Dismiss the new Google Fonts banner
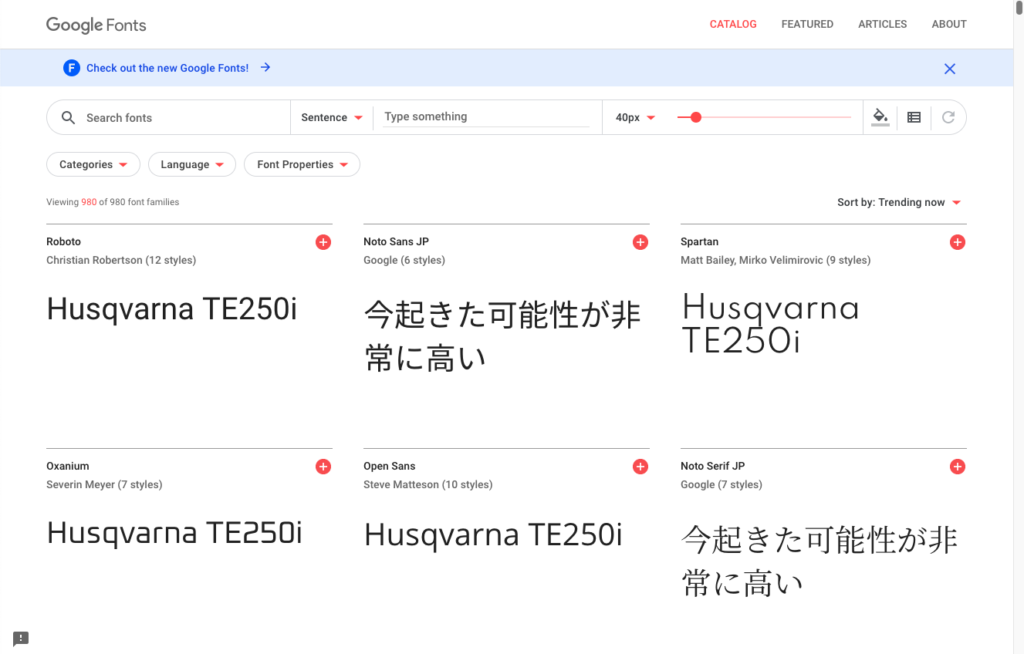 pyautogui.click(x=950, y=69)
